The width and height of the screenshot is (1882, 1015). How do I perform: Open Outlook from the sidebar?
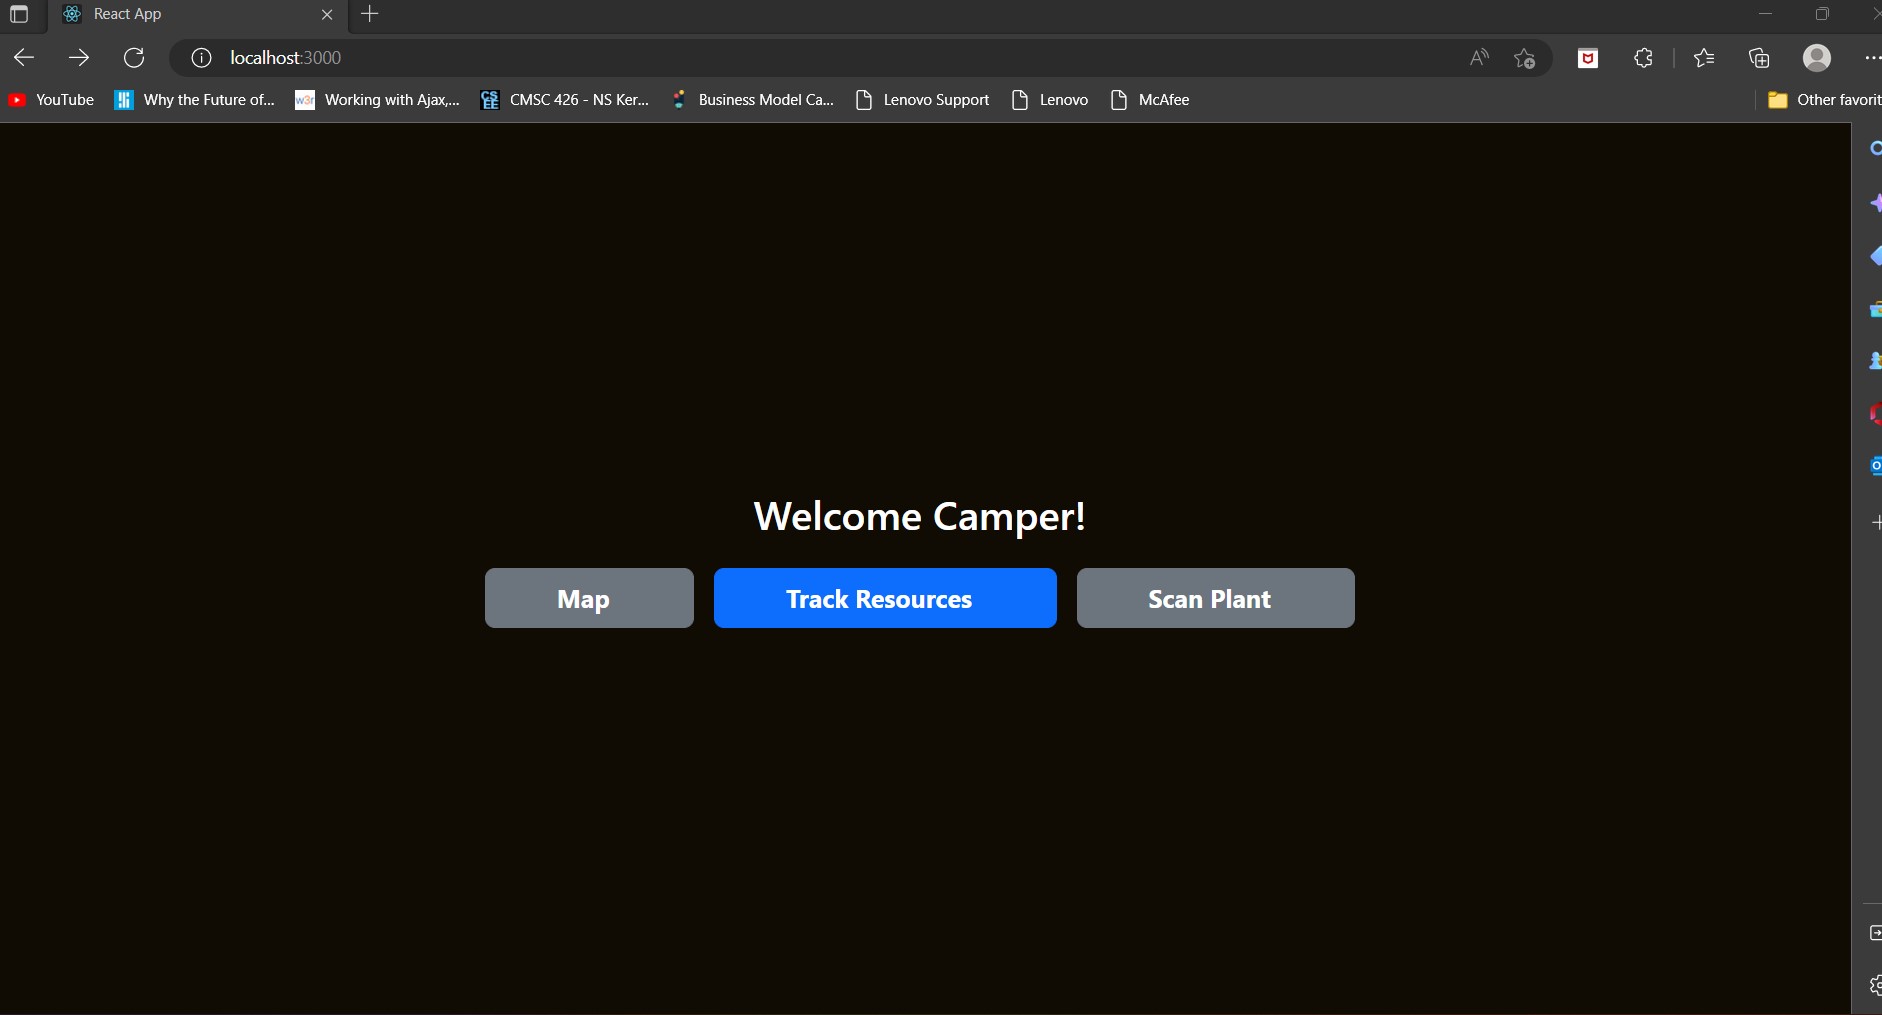(1876, 465)
